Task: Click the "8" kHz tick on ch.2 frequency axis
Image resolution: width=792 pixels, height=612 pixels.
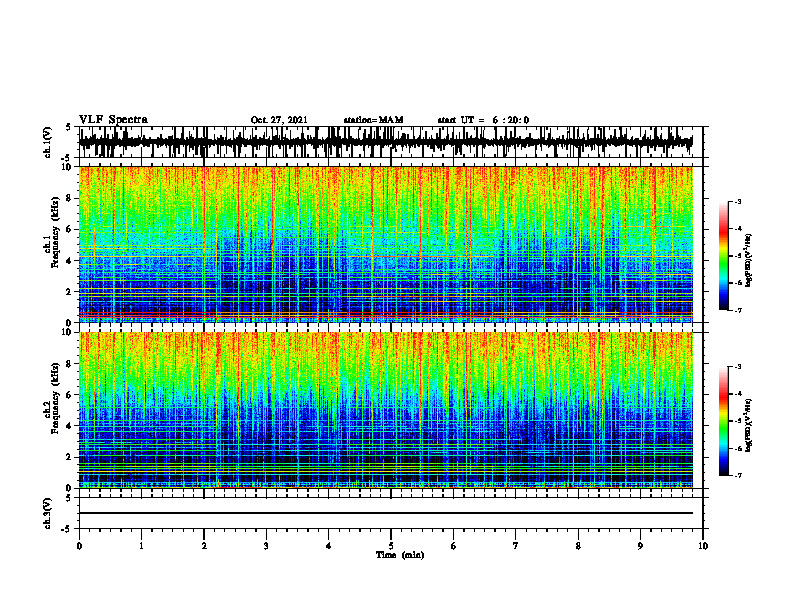Action: point(71,364)
